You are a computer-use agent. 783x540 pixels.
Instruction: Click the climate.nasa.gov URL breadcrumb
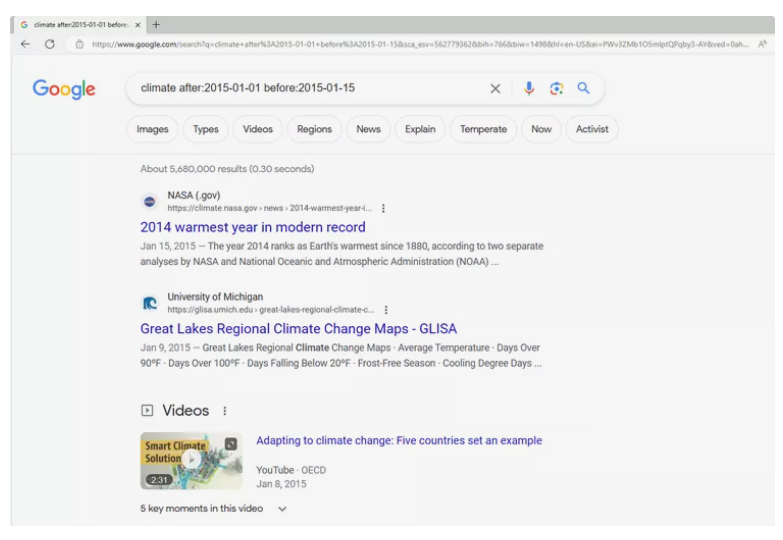pyautogui.click(x=269, y=208)
